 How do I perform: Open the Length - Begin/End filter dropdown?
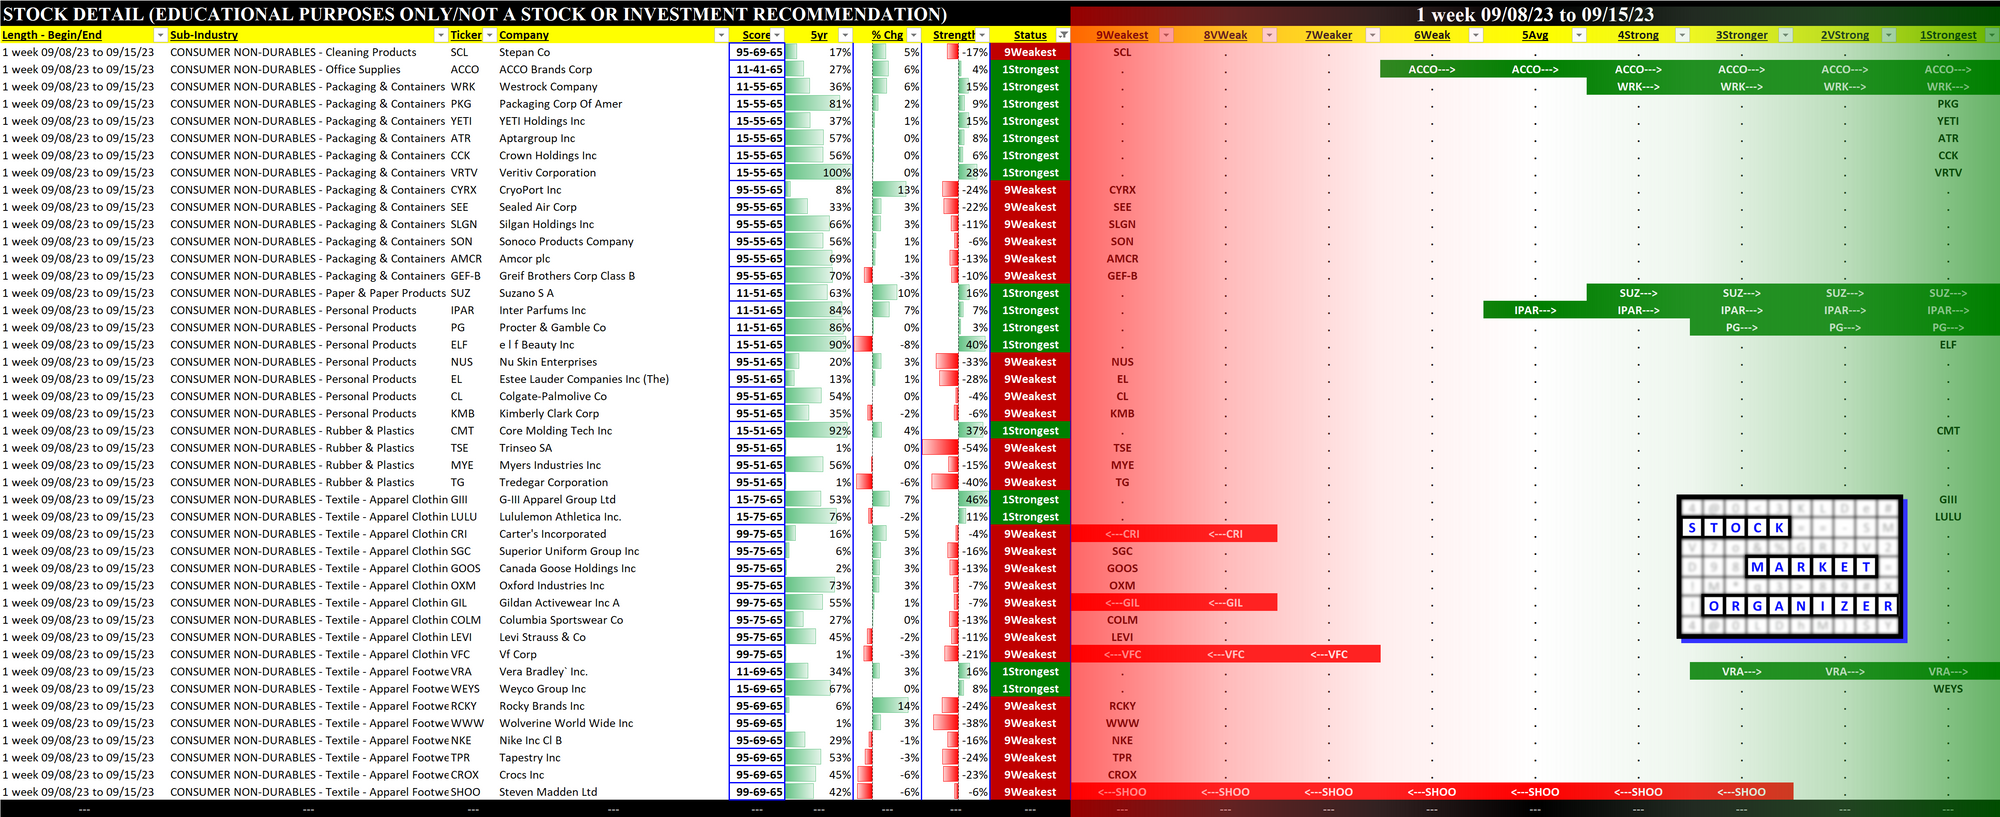pos(159,35)
